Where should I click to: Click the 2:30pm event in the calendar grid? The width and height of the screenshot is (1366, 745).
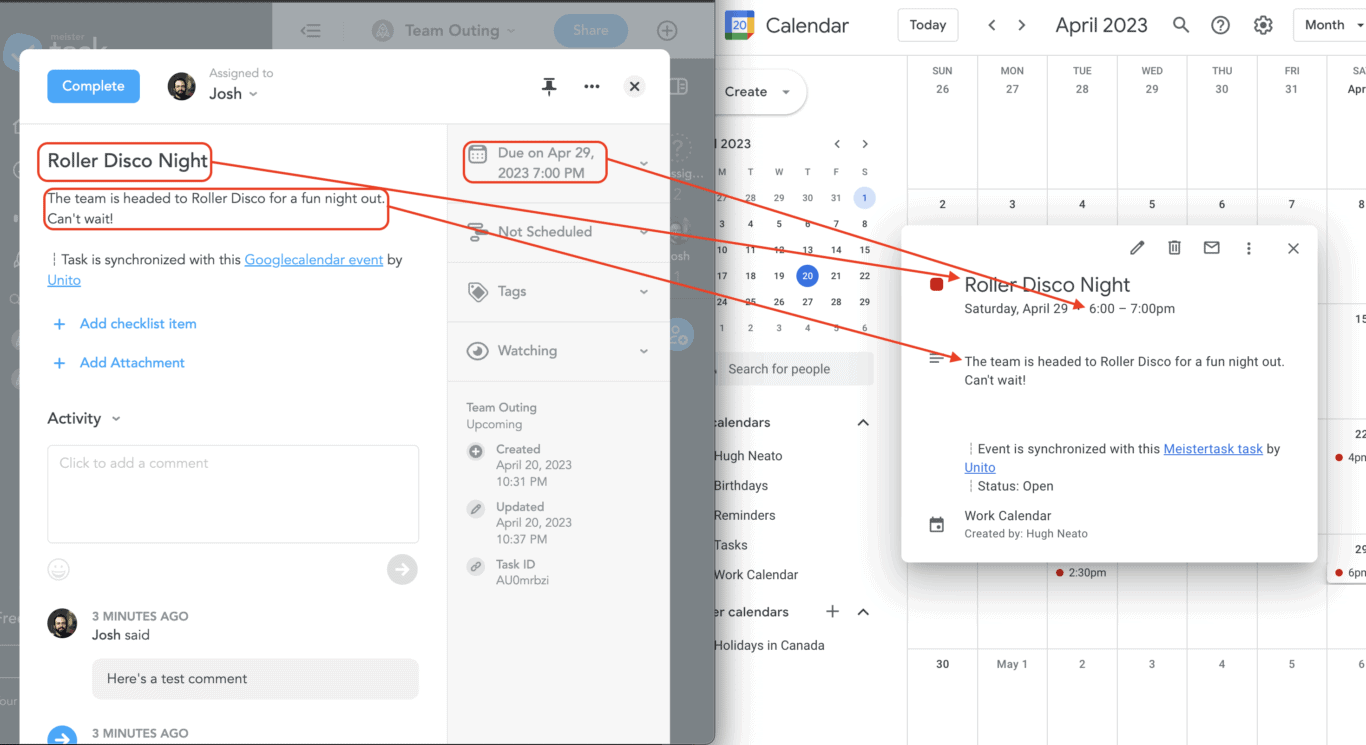click(1082, 573)
